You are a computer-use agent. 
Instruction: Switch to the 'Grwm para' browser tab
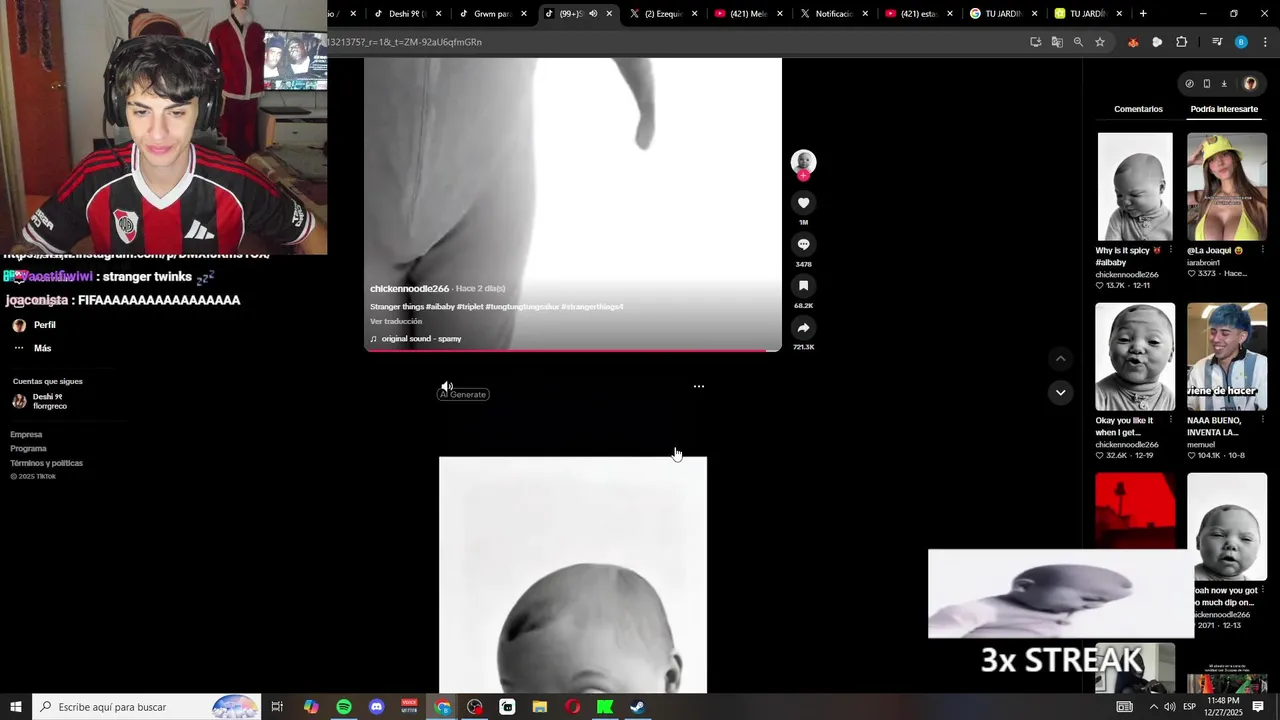492,14
